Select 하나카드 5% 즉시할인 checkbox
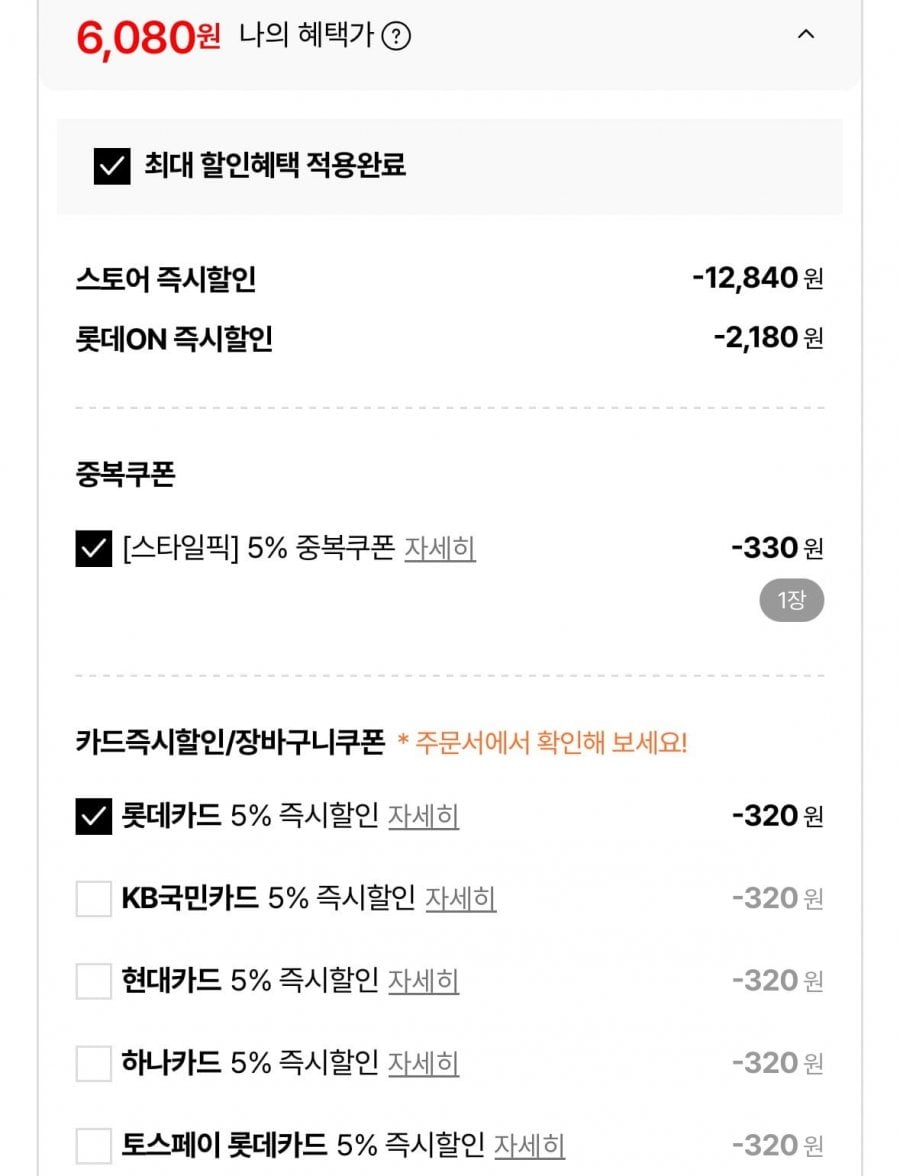The height and width of the screenshot is (1176, 900). (94, 1063)
